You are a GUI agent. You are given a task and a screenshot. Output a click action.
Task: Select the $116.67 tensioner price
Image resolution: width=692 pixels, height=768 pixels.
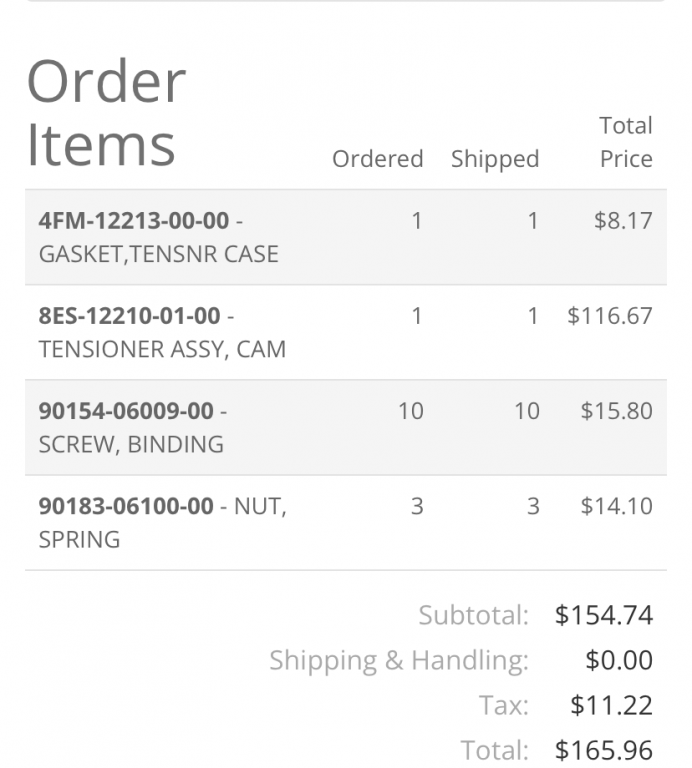[609, 316]
